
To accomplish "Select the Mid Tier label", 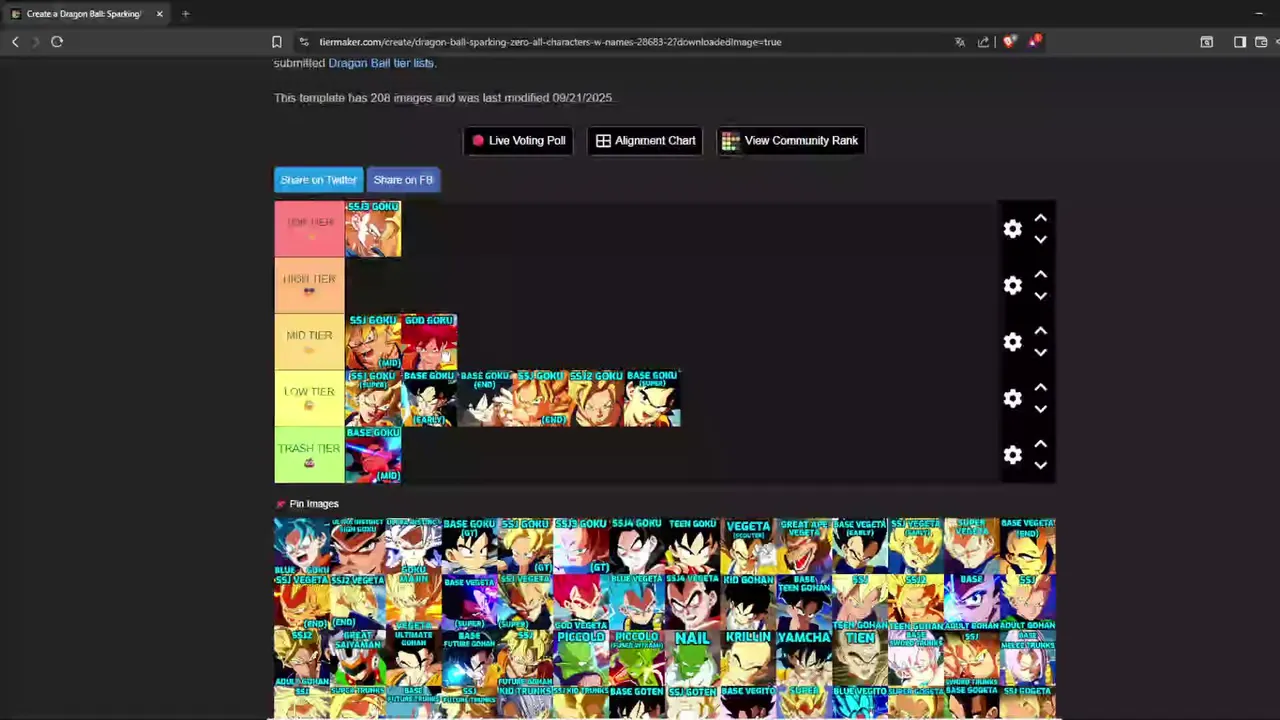I will [309, 342].
